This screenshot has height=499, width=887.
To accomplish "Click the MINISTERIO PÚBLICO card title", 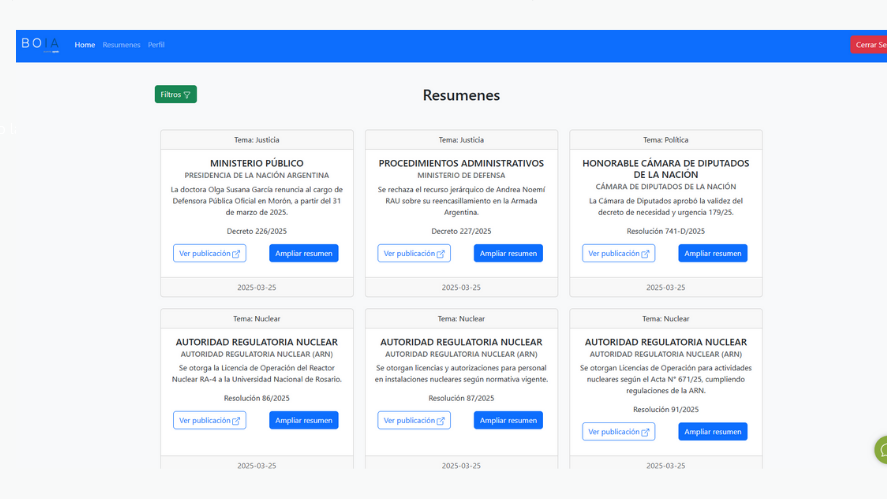I will [x=257, y=163].
